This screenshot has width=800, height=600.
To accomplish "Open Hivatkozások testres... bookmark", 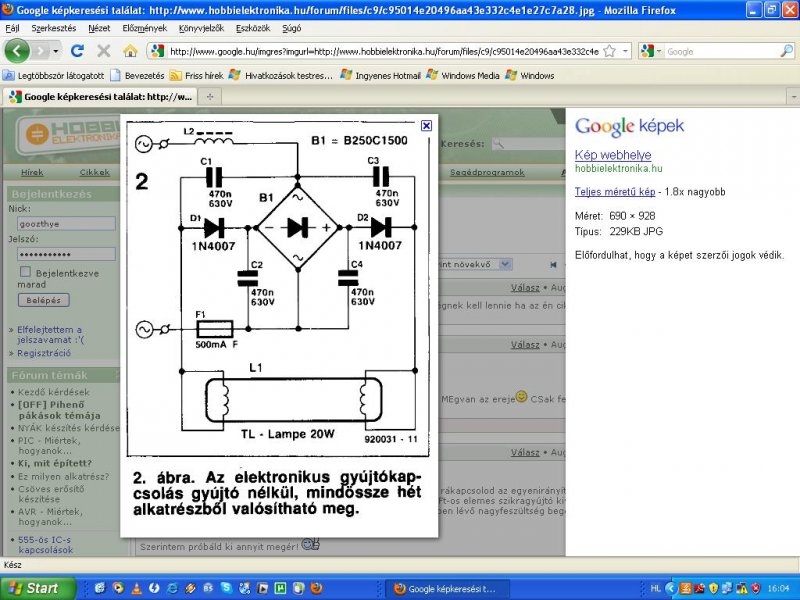I will pyautogui.click(x=281, y=76).
